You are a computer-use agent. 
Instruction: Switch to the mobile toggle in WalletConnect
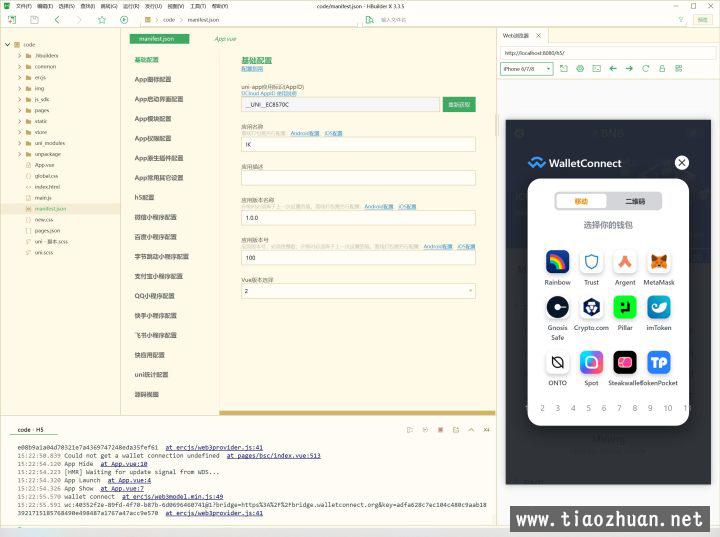[581, 201]
